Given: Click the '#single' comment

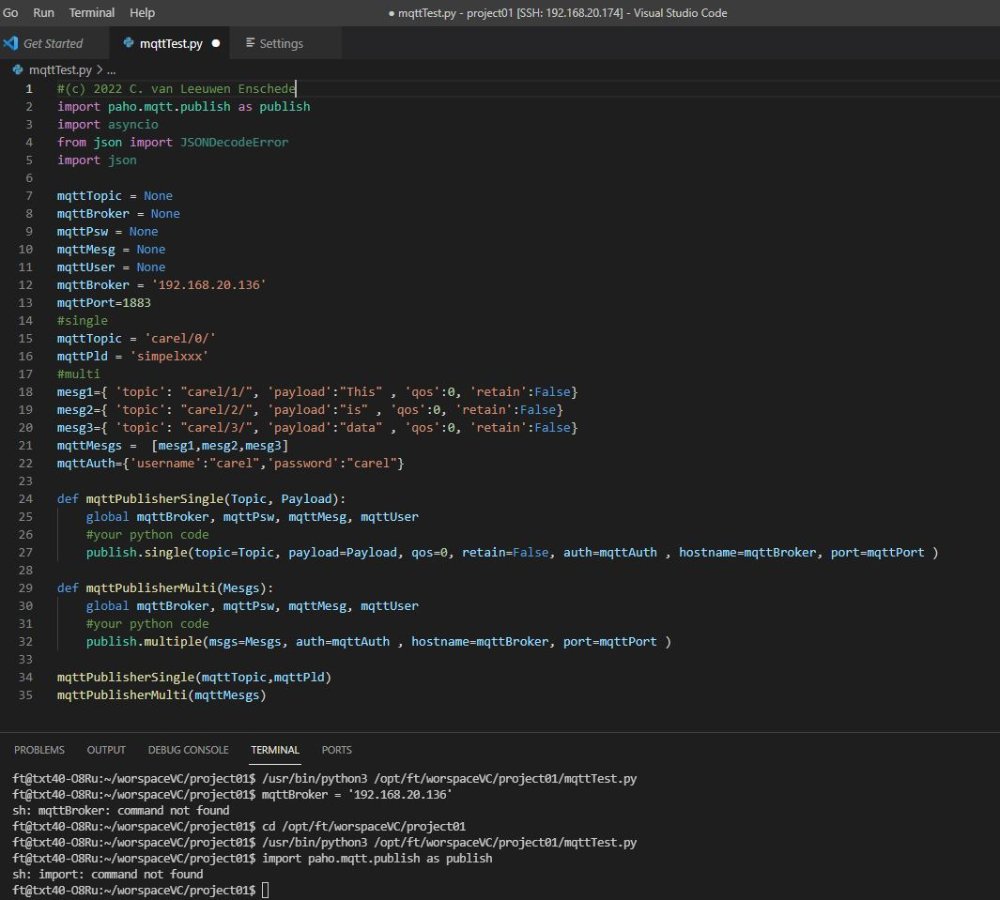Looking at the screenshot, I should (x=82, y=321).
